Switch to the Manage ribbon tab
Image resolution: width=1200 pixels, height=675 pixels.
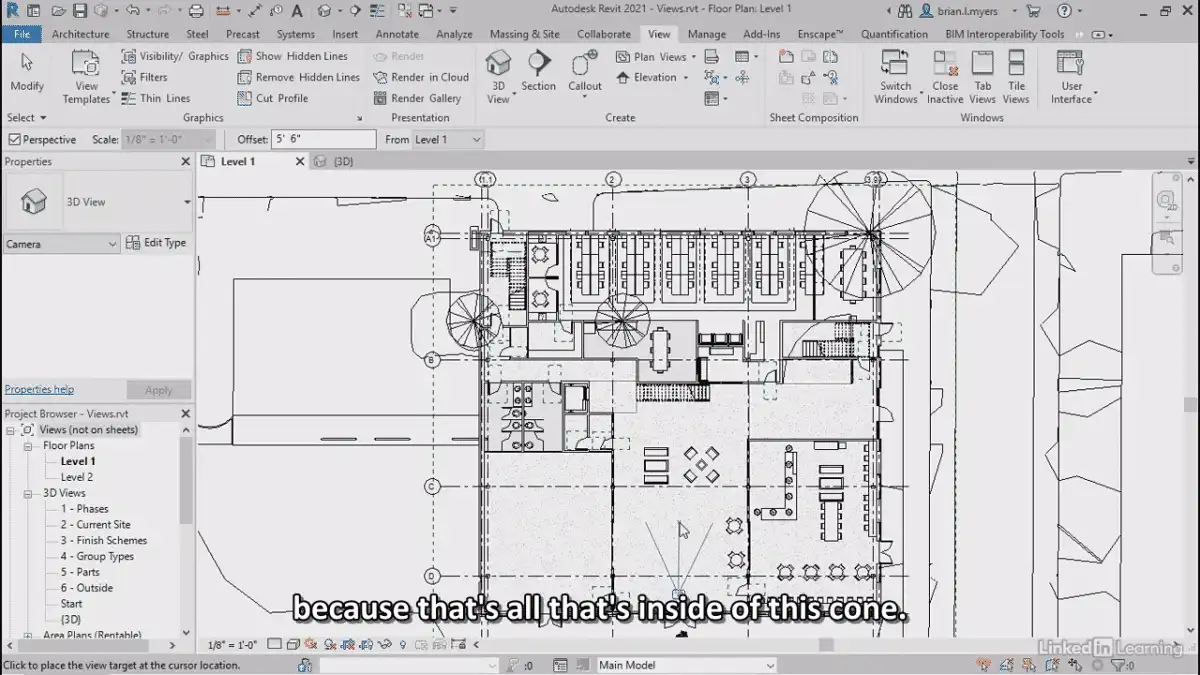tap(707, 34)
